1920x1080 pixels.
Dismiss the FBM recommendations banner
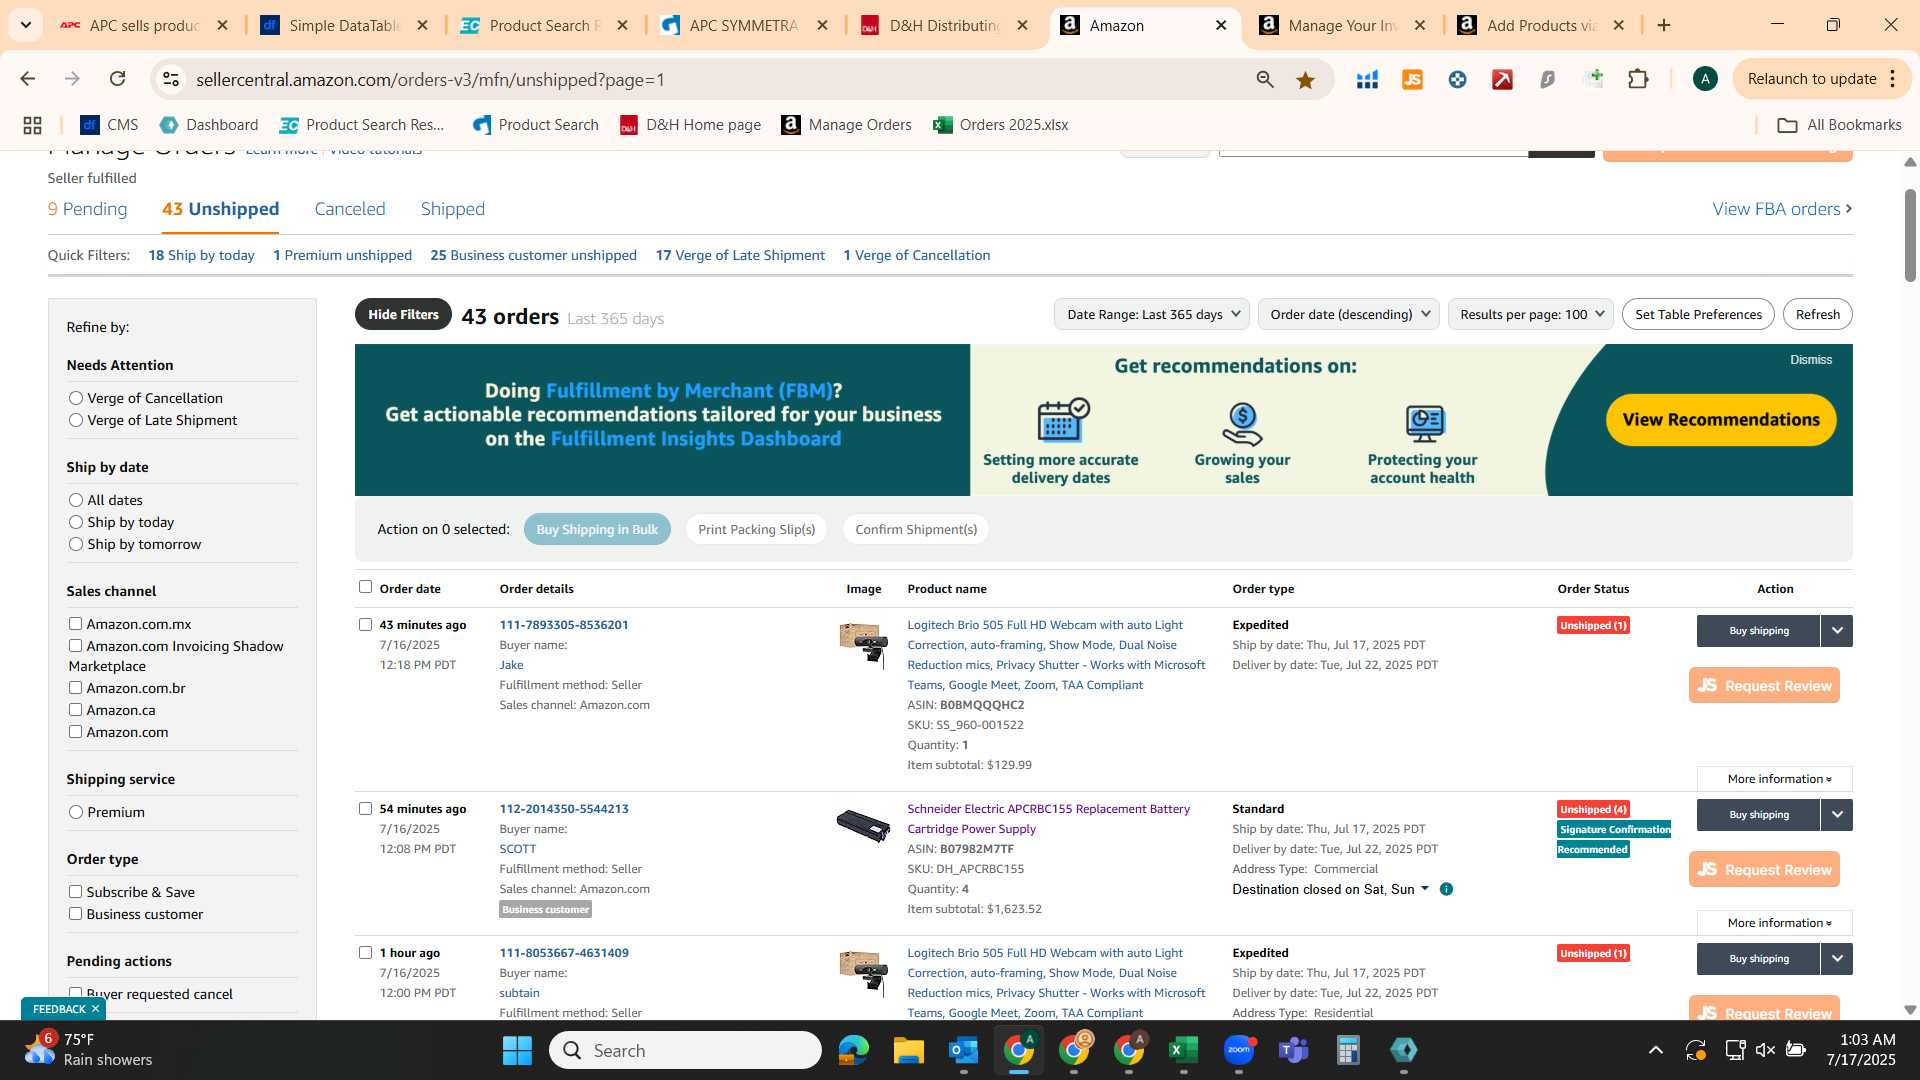click(1811, 360)
